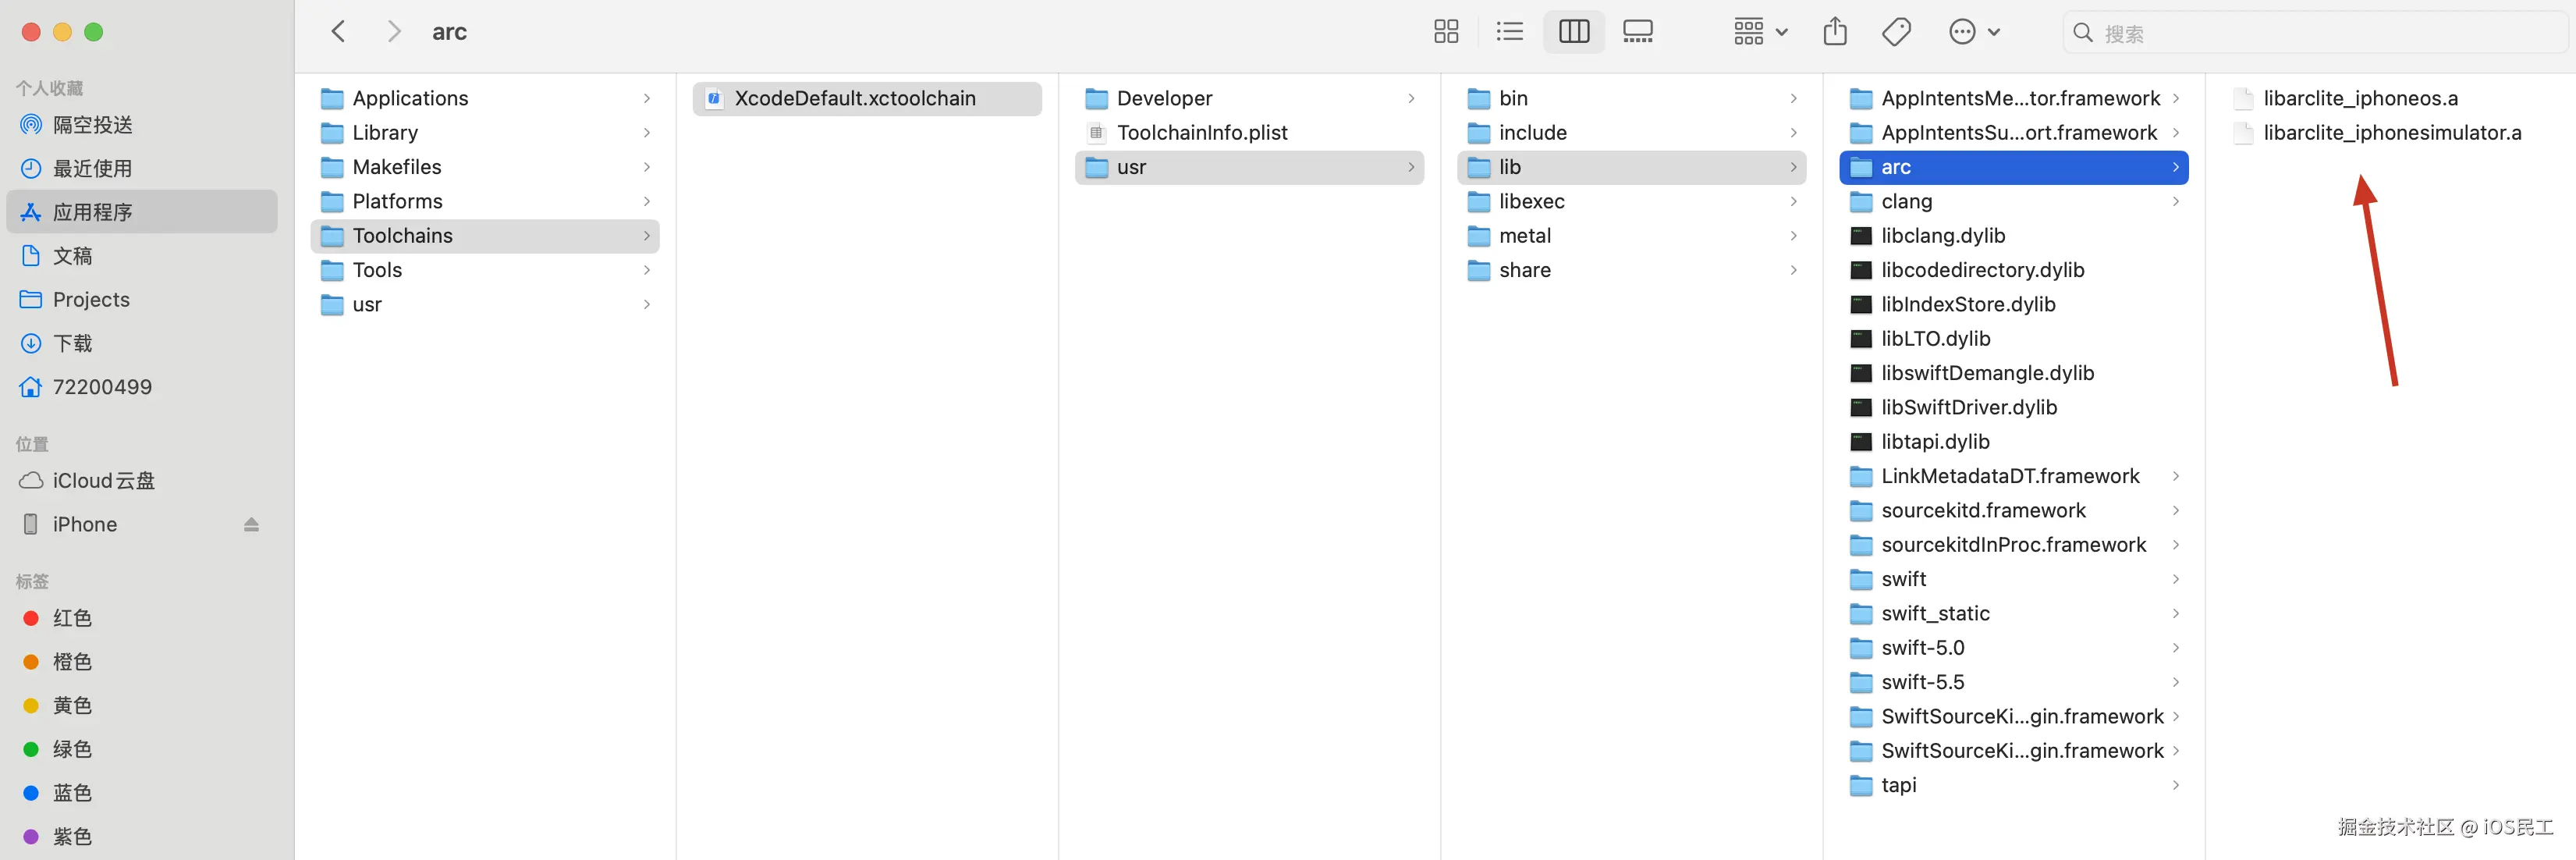The width and height of the screenshot is (2576, 860).
Task: Select the clang folder
Action: coord(1906,201)
